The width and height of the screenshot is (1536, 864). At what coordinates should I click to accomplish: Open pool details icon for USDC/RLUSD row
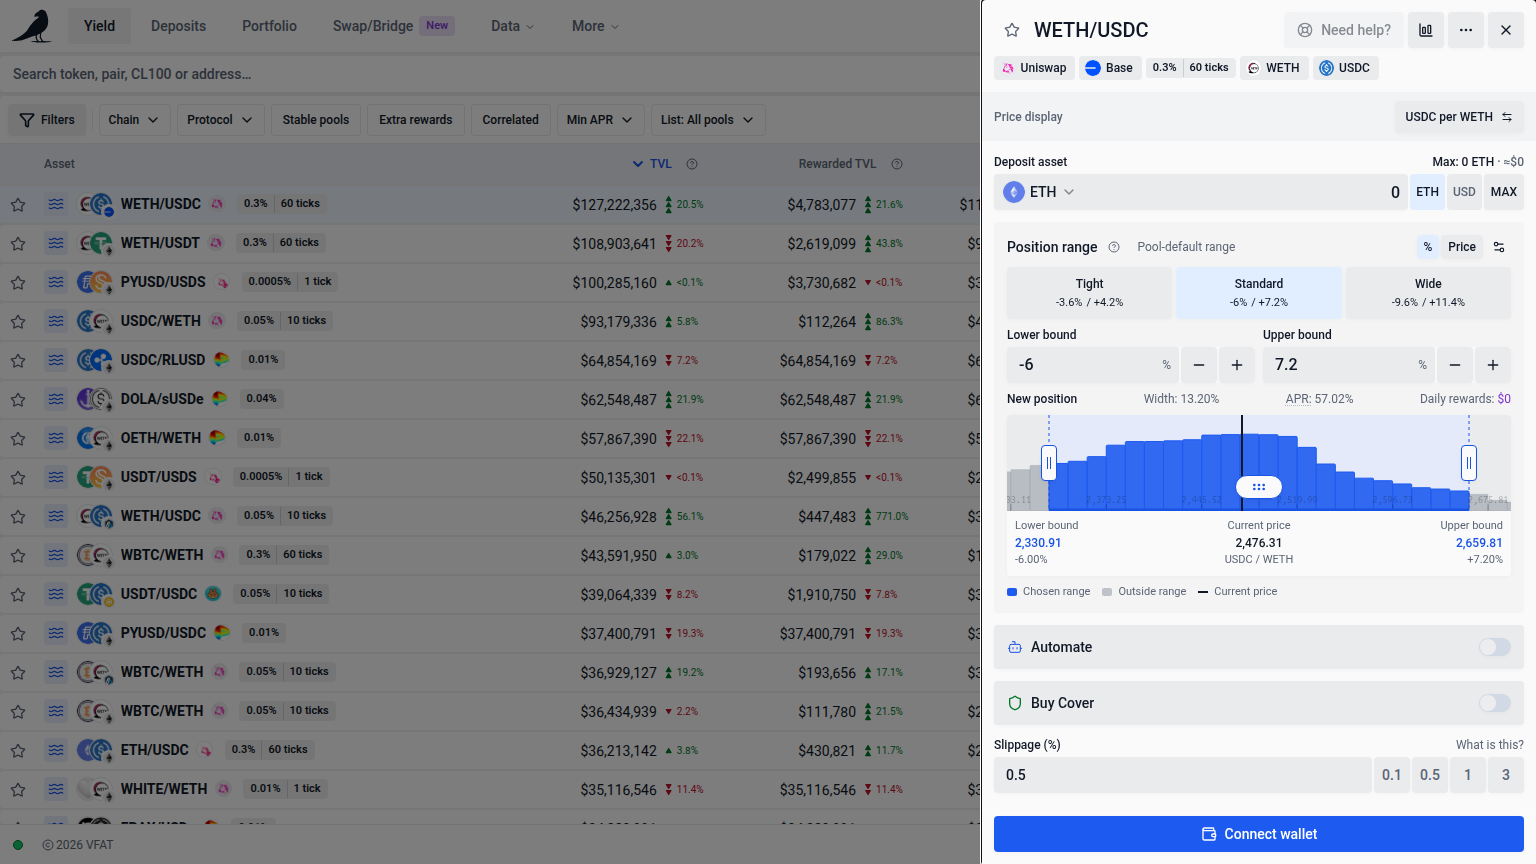[x=56, y=360]
